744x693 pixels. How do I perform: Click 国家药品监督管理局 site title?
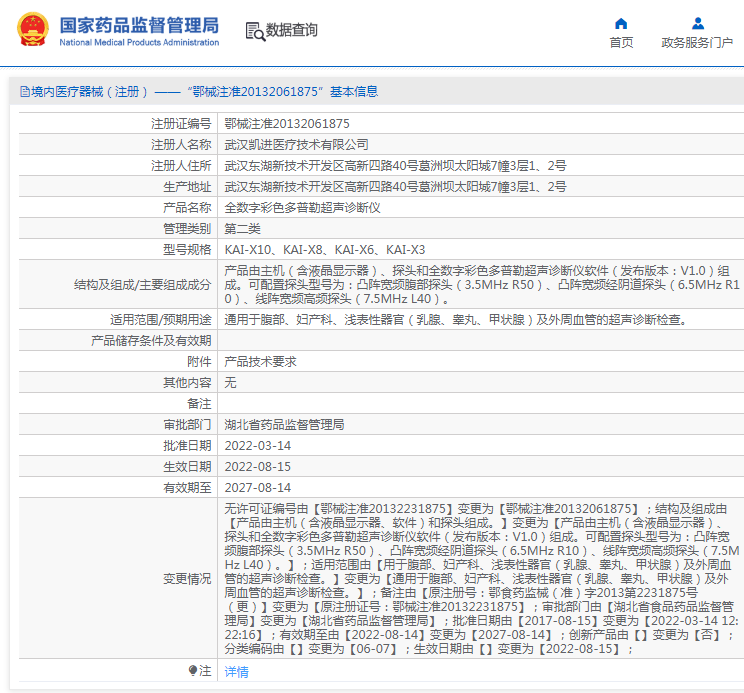point(139,25)
